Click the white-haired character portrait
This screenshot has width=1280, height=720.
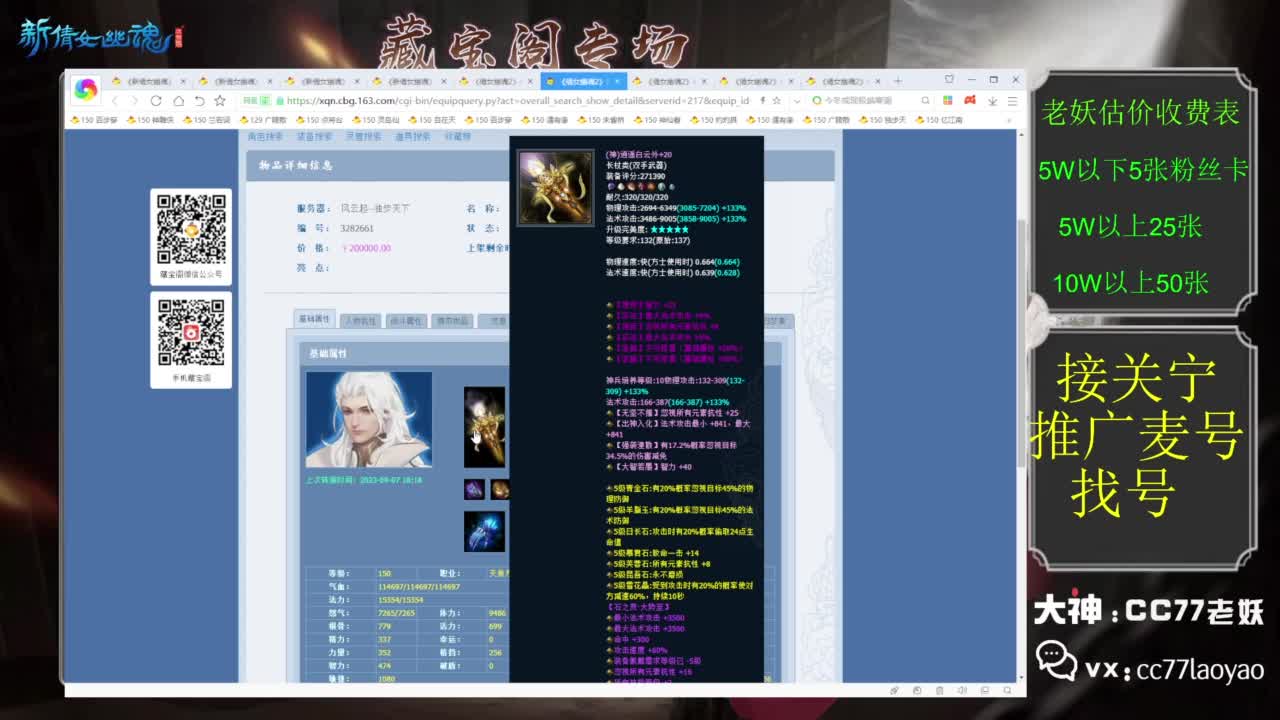point(369,420)
